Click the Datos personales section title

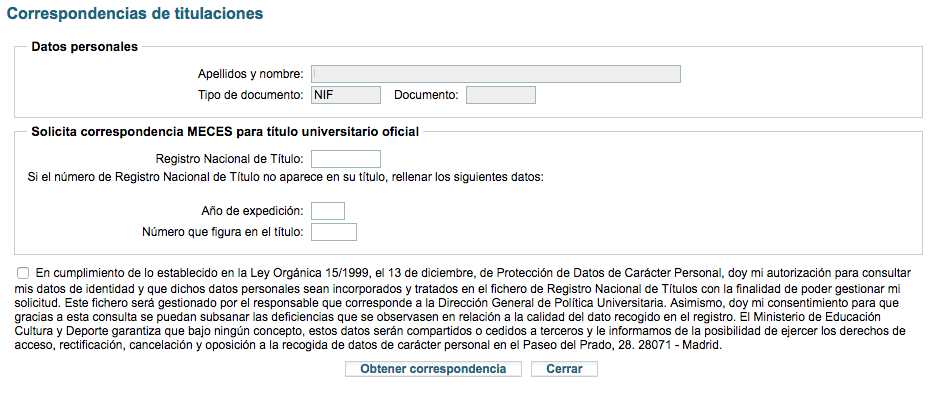click(85, 47)
